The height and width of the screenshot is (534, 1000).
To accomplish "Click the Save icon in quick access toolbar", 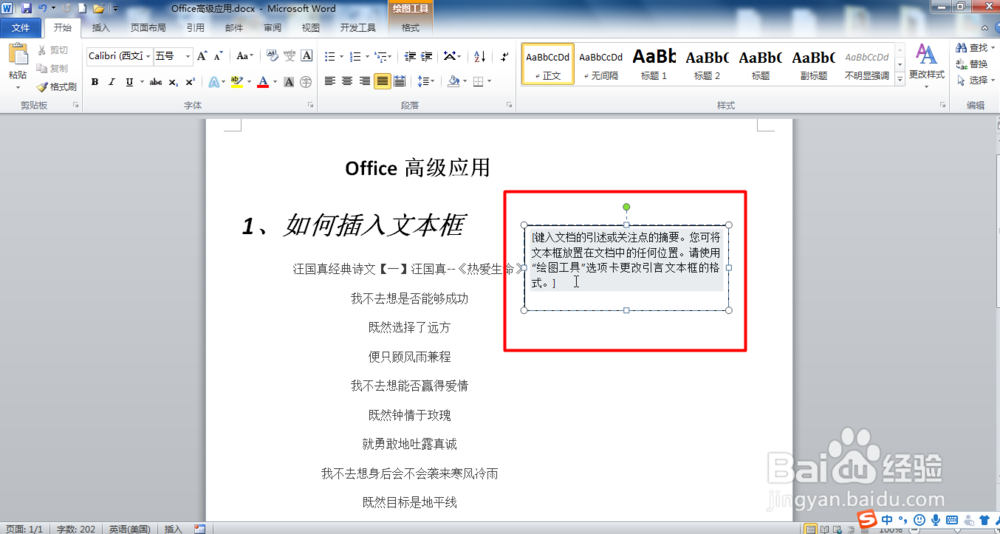I will click(x=26, y=8).
